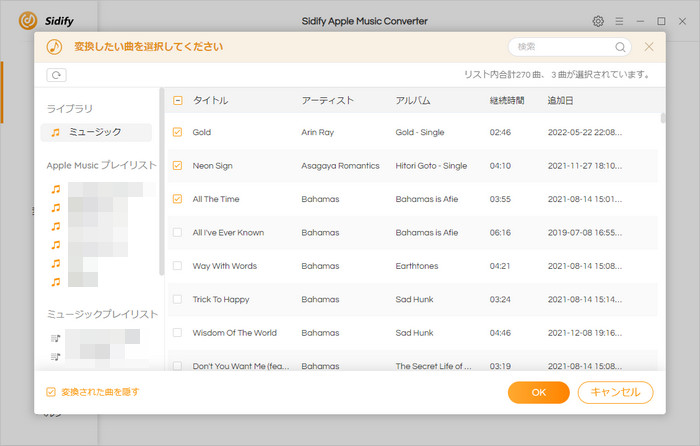700x446 pixels.
Task: Select the first Apple Music playlist icon
Action: pos(56,189)
